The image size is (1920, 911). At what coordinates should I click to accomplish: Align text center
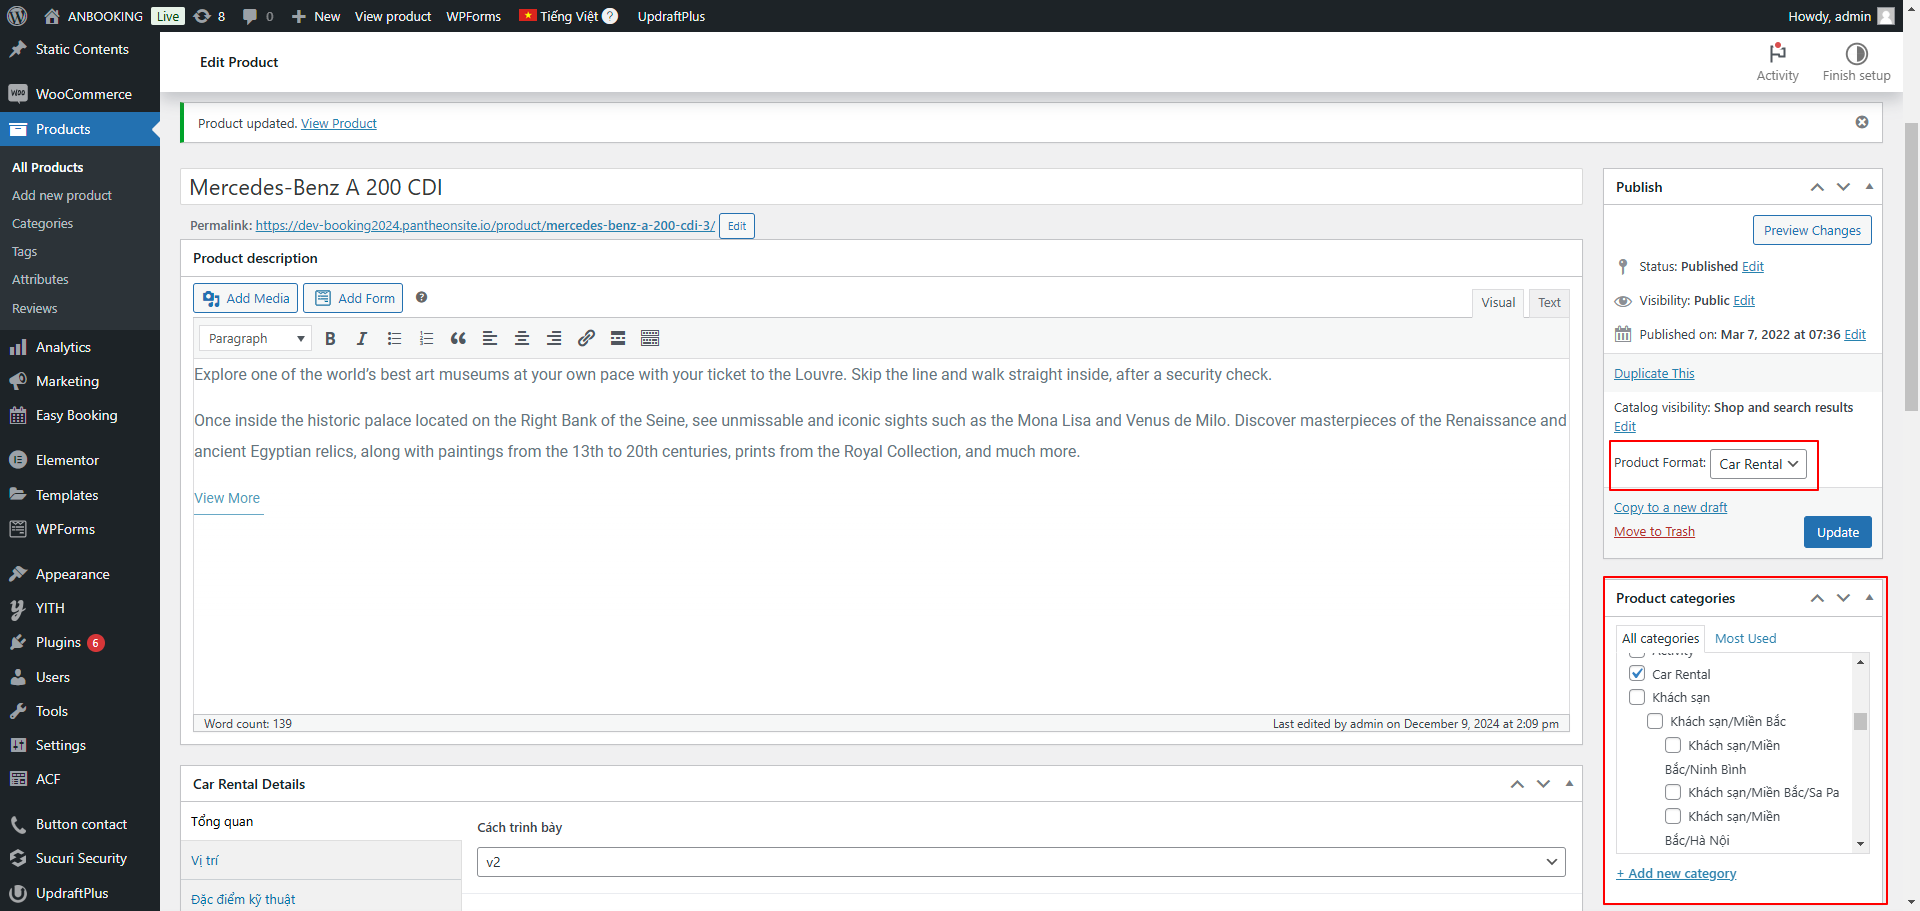(x=522, y=338)
